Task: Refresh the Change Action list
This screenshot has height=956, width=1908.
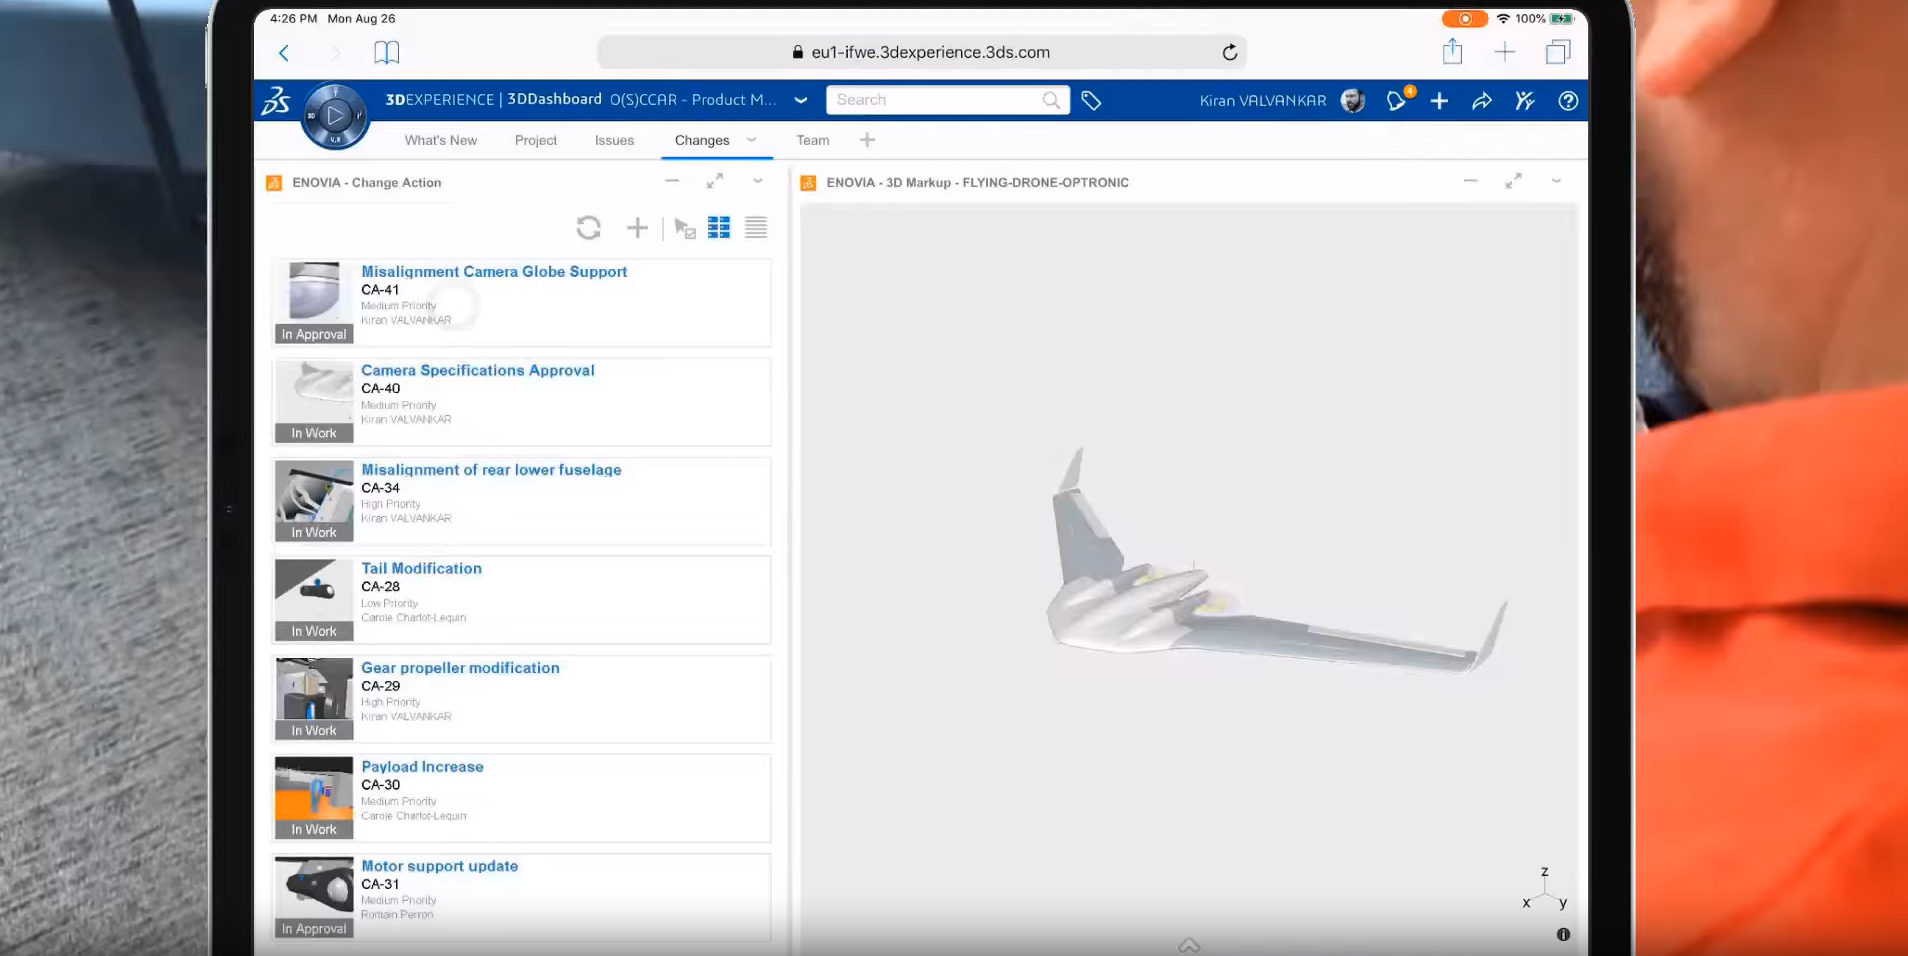Action: (x=588, y=228)
